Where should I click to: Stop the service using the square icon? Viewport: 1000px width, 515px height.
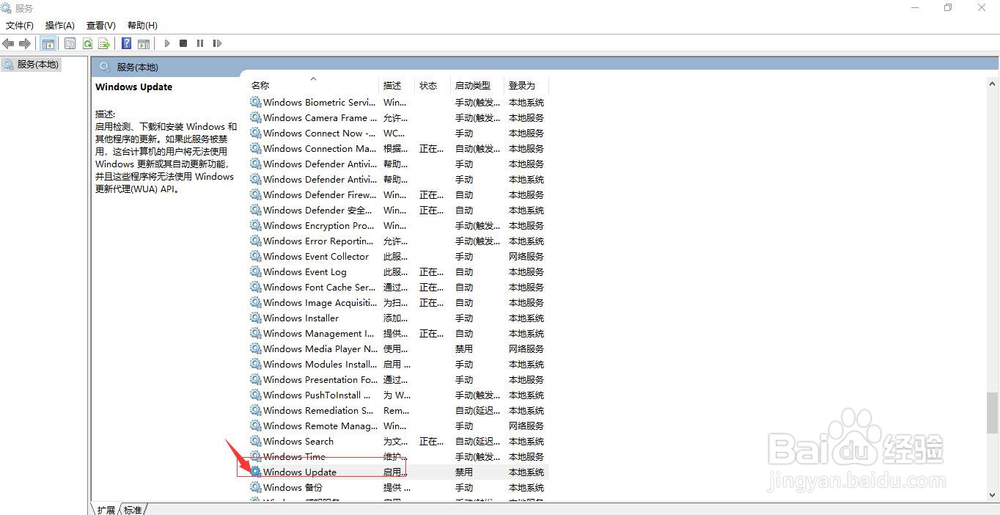[183, 43]
